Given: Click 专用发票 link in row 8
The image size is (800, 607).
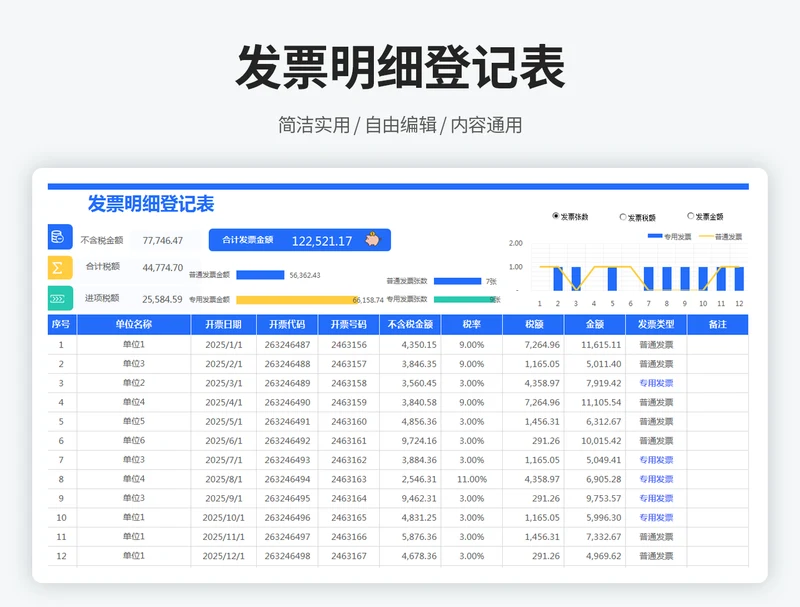Looking at the screenshot, I should tap(657, 479).
